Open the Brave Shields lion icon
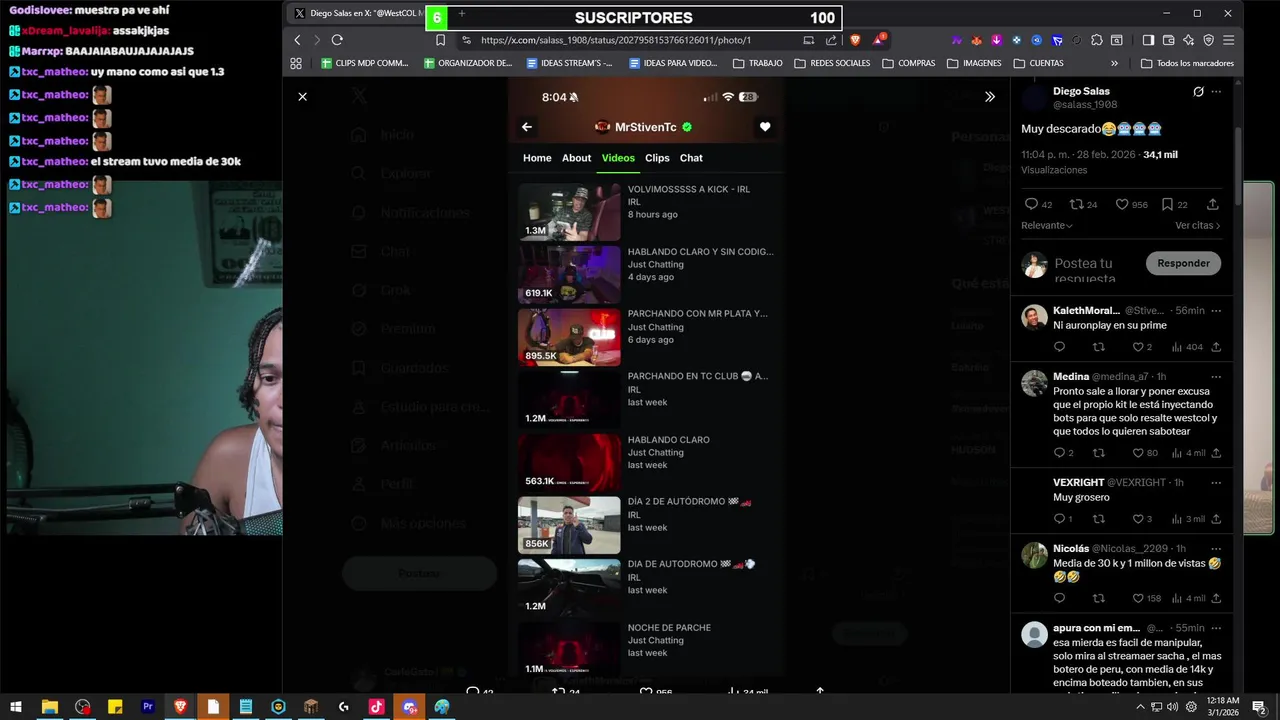This screenshot has width=1280, height=720. click(x=855, y=40)
